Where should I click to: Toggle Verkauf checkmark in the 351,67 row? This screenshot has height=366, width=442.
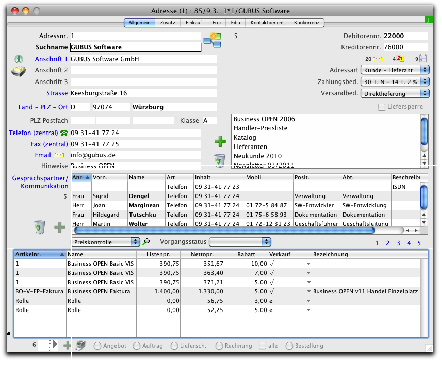click(x=272, y=264)
